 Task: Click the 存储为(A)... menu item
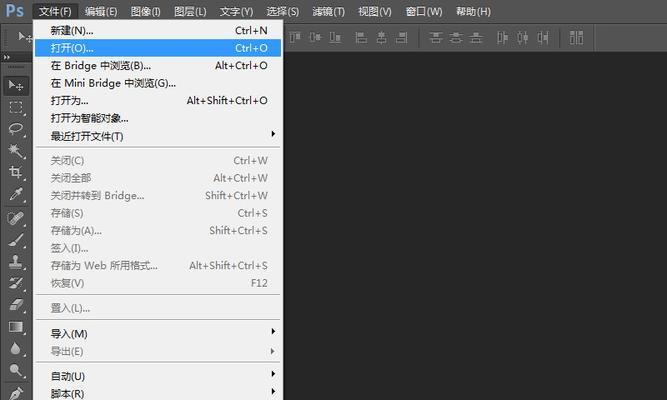point(158,230)
